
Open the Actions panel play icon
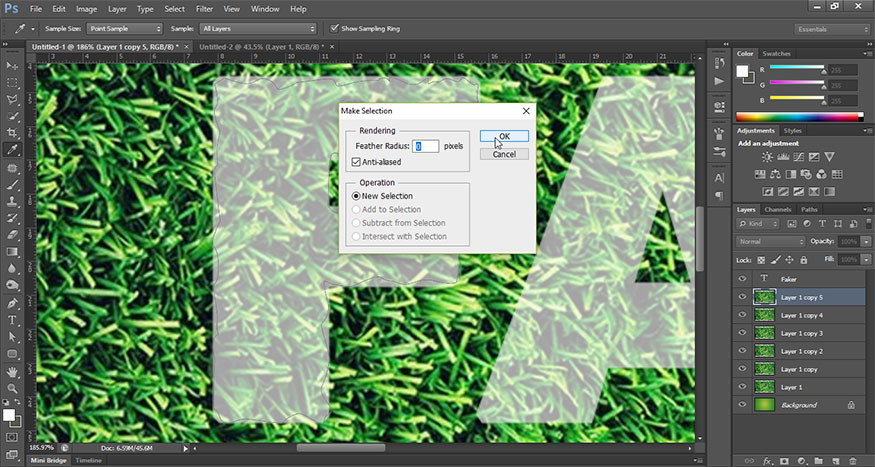pyautogui.click(x=719, y=81)
